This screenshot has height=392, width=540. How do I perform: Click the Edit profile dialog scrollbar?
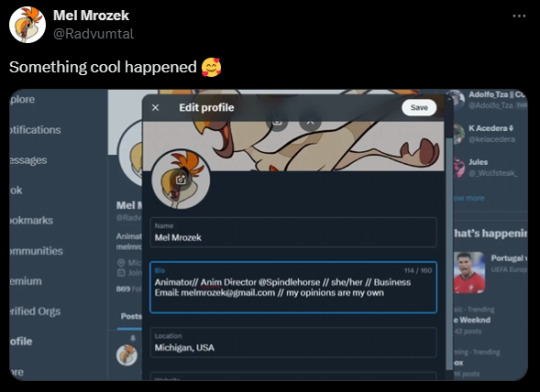[x=449, y=253]
